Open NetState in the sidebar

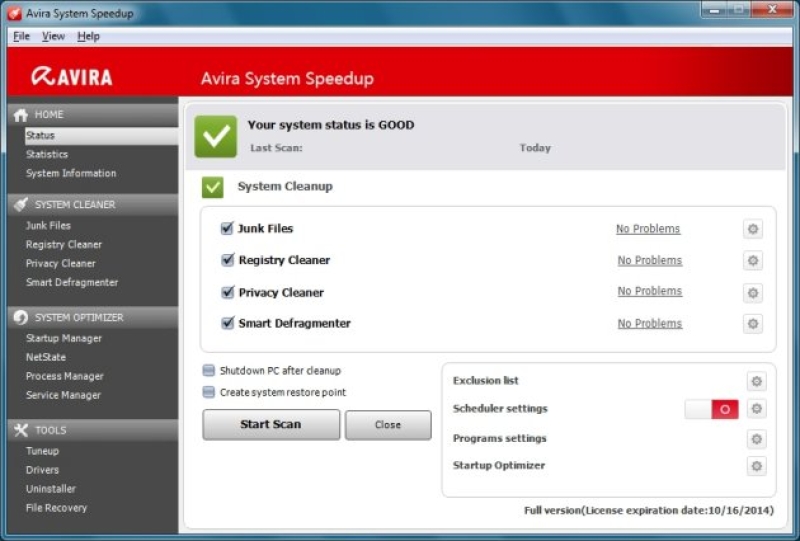[46, 357]
